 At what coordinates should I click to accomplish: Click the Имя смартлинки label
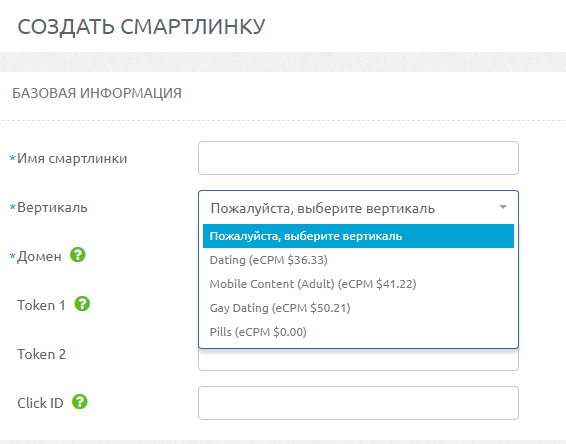click(72, 158)
